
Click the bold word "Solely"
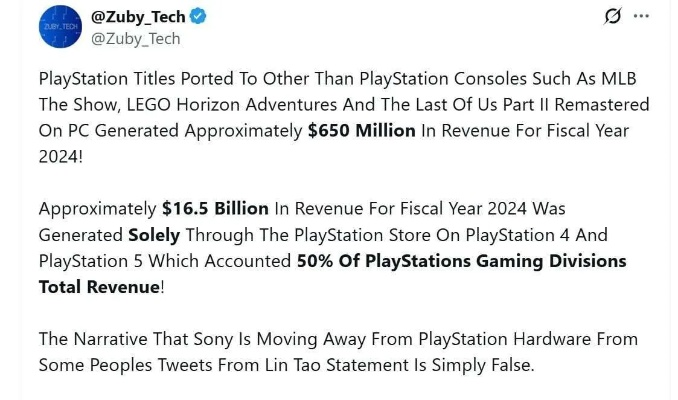(154, 235)
